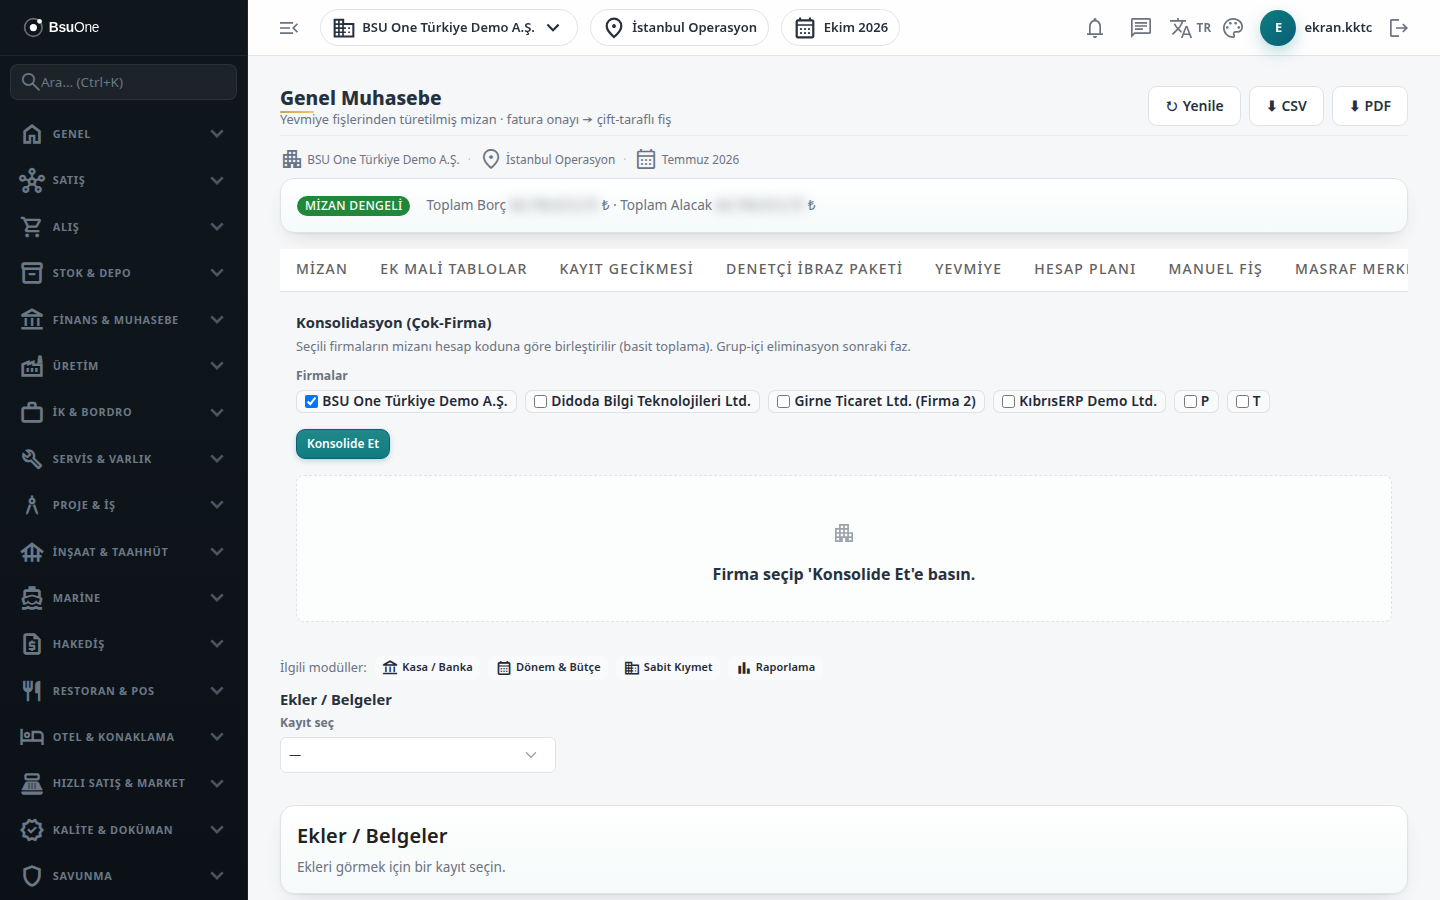Expand the İK & Bordro section chevron
Screen dimensions: 1440x900
pyautogui.click(x=217, y=412)
